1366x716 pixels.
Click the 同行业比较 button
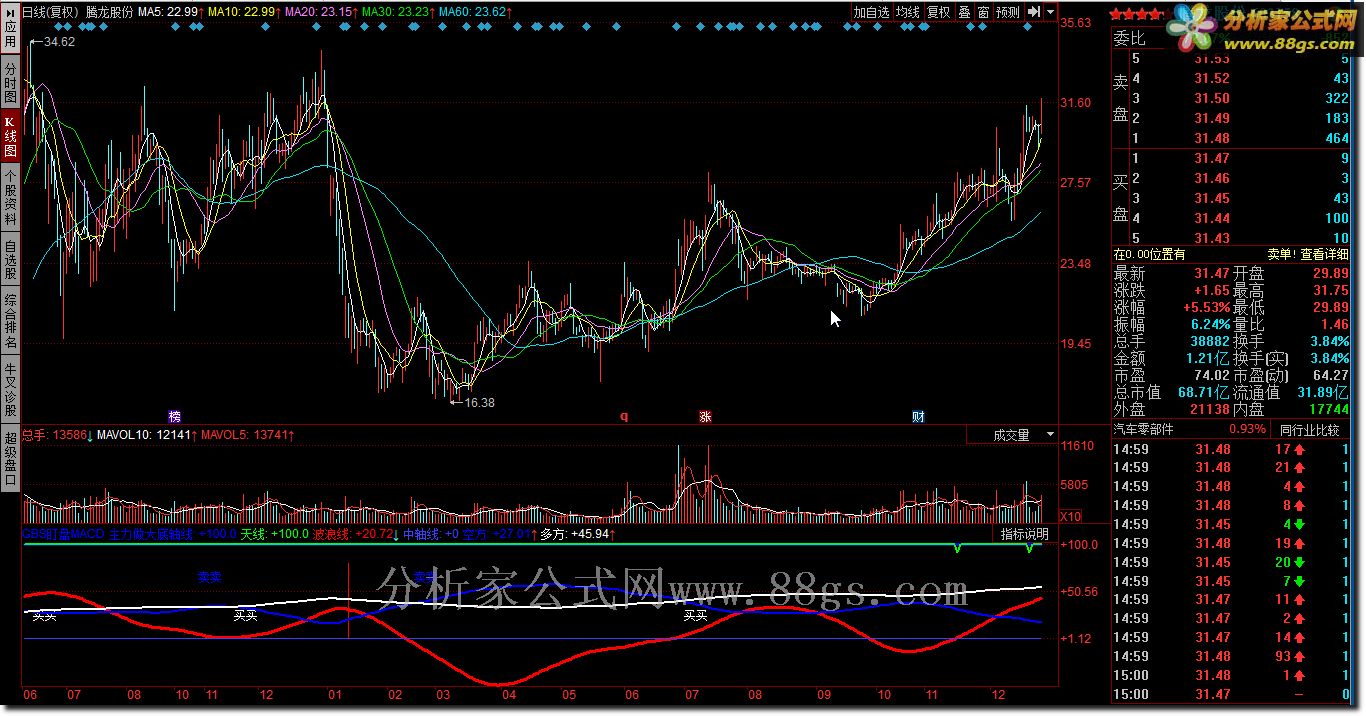point(1310,430)
